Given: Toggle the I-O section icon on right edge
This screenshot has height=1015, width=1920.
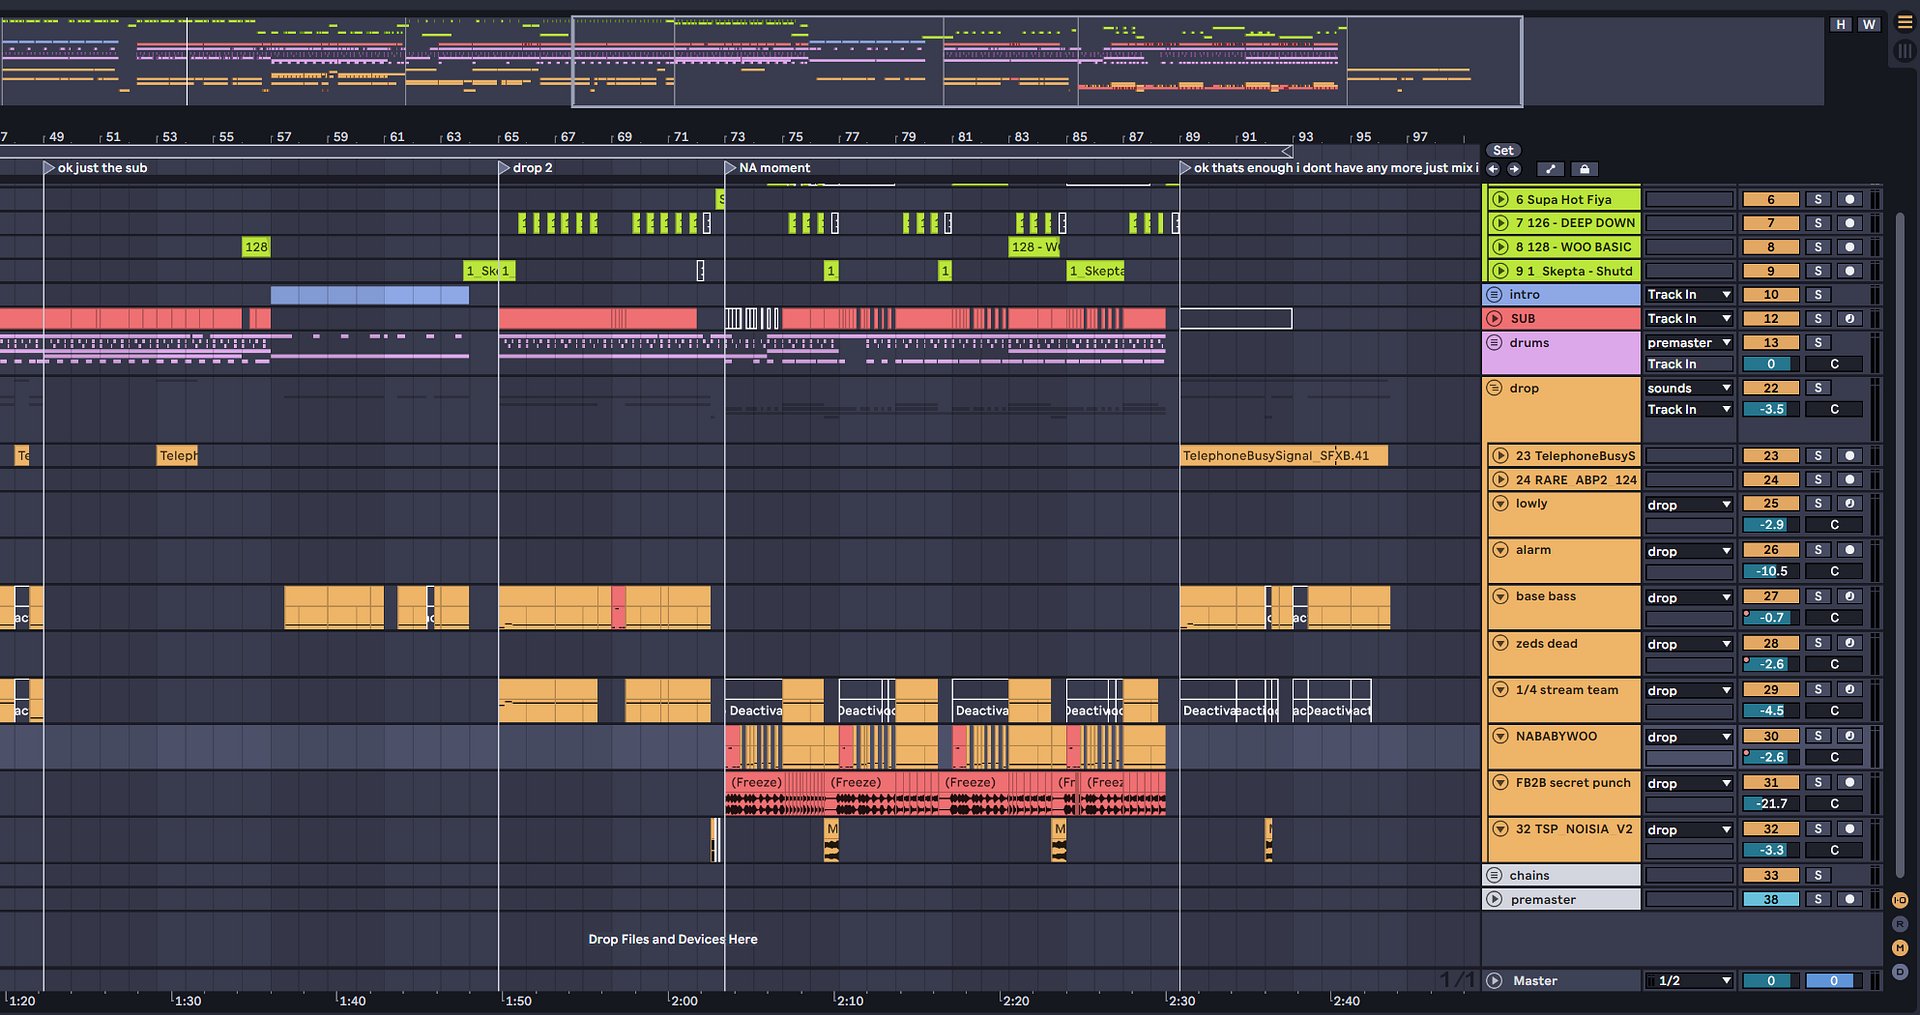Looking at the screenshot, I should [x=1900, y=900].
